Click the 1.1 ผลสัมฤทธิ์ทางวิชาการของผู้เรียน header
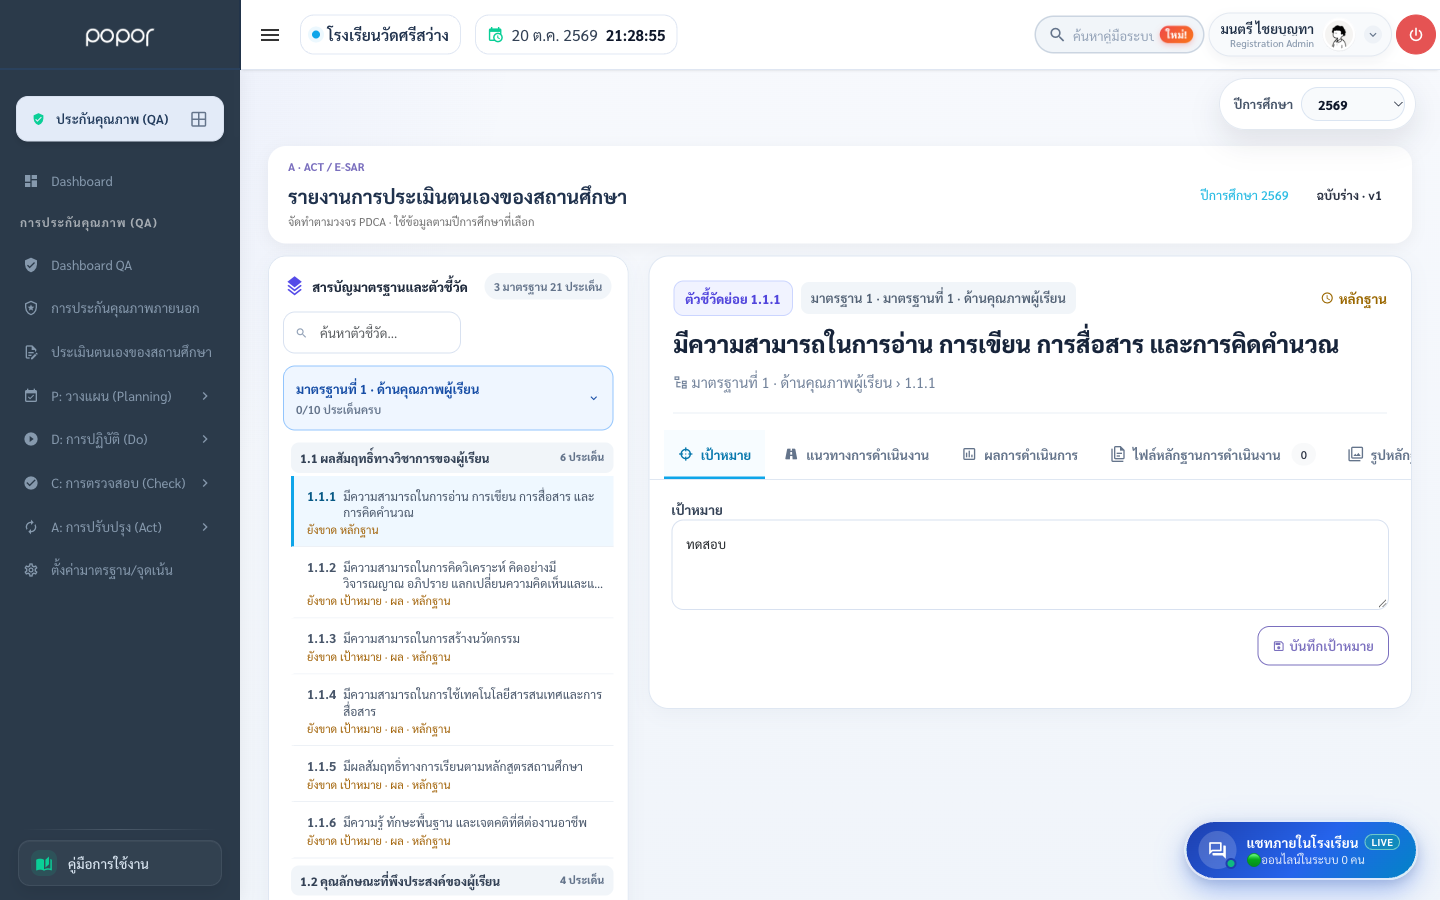This screenshot has height=900, width=1440. [452, 458]
